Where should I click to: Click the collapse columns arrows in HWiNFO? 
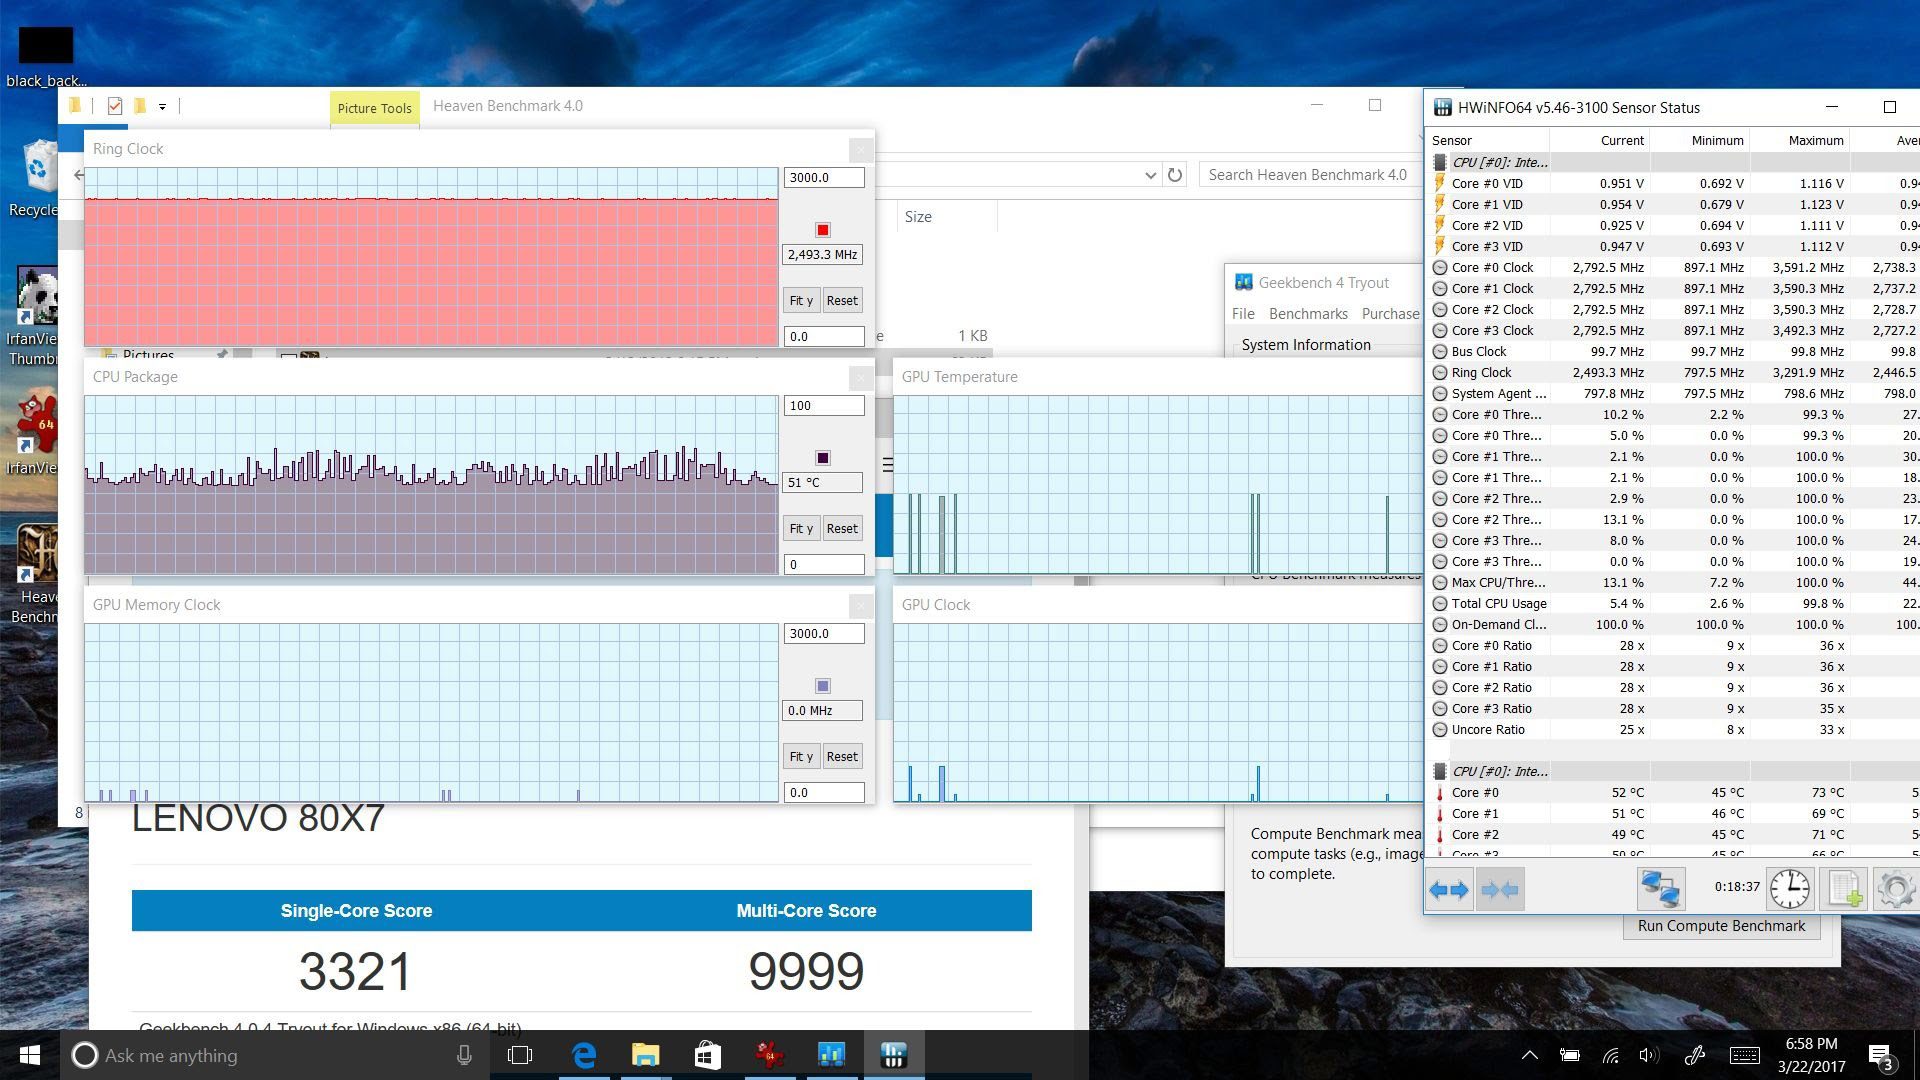click(x=1499, y=889)
